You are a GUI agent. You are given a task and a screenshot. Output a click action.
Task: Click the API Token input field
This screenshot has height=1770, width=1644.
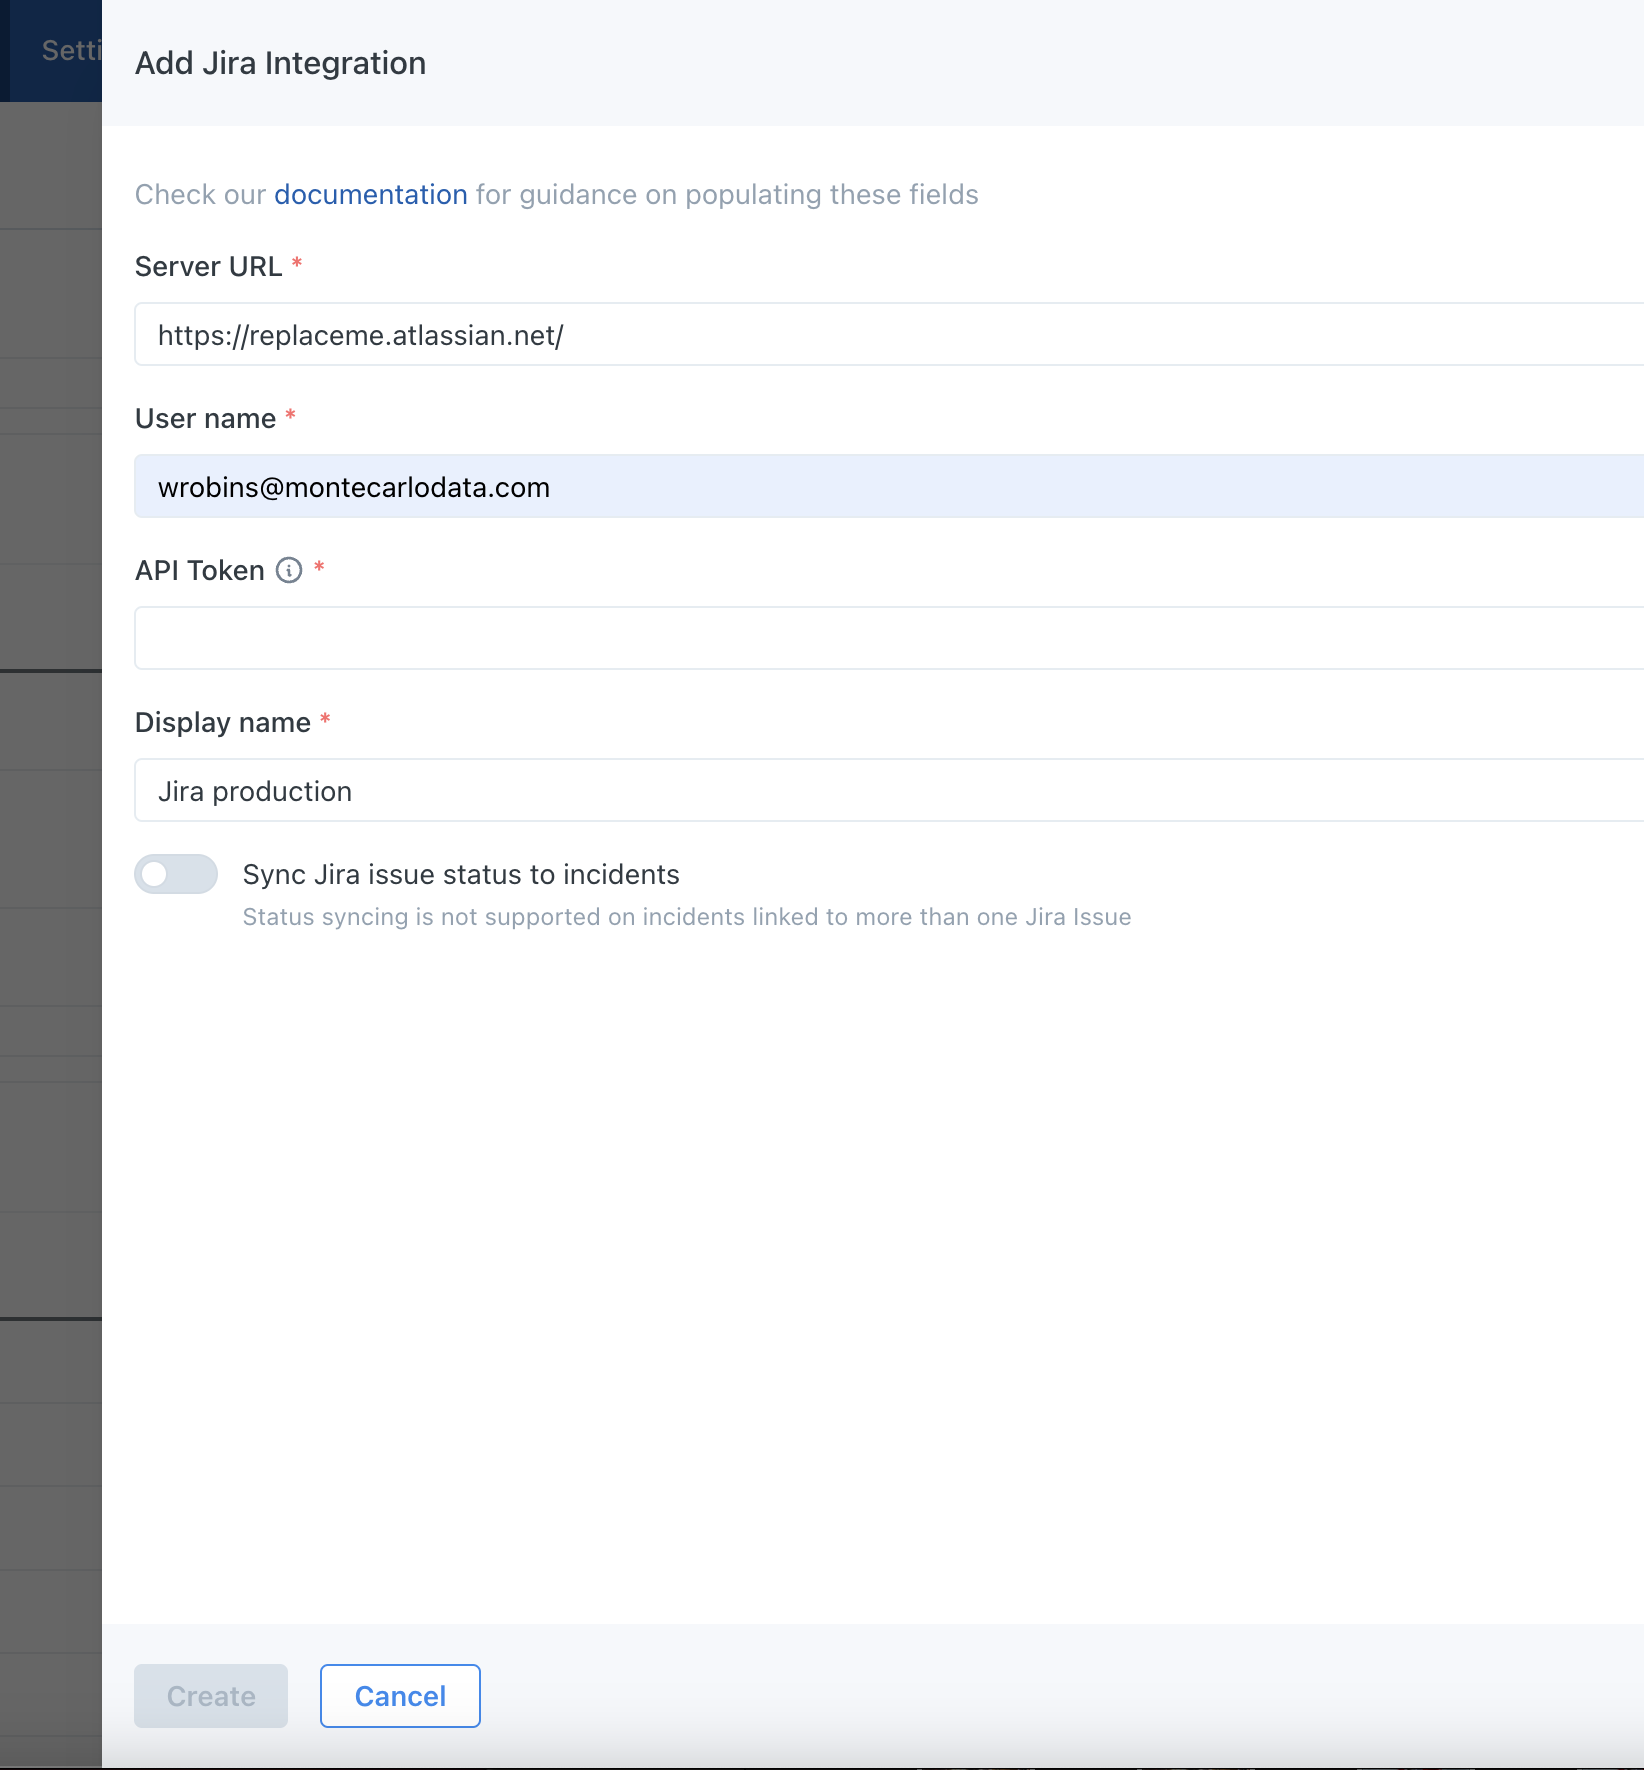point(889,638)
